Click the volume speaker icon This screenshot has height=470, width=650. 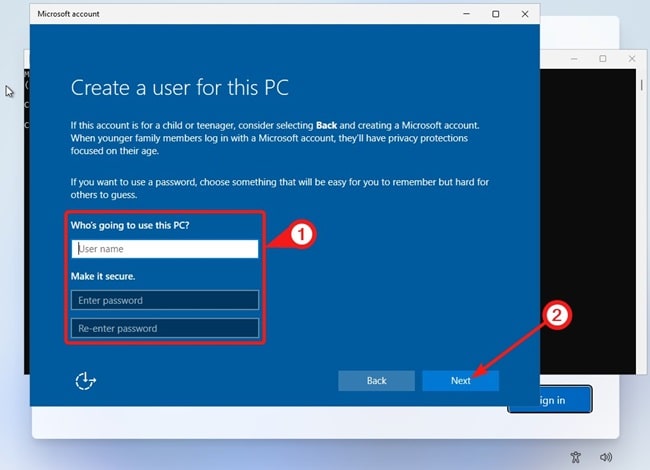click(x=607, y=457)
